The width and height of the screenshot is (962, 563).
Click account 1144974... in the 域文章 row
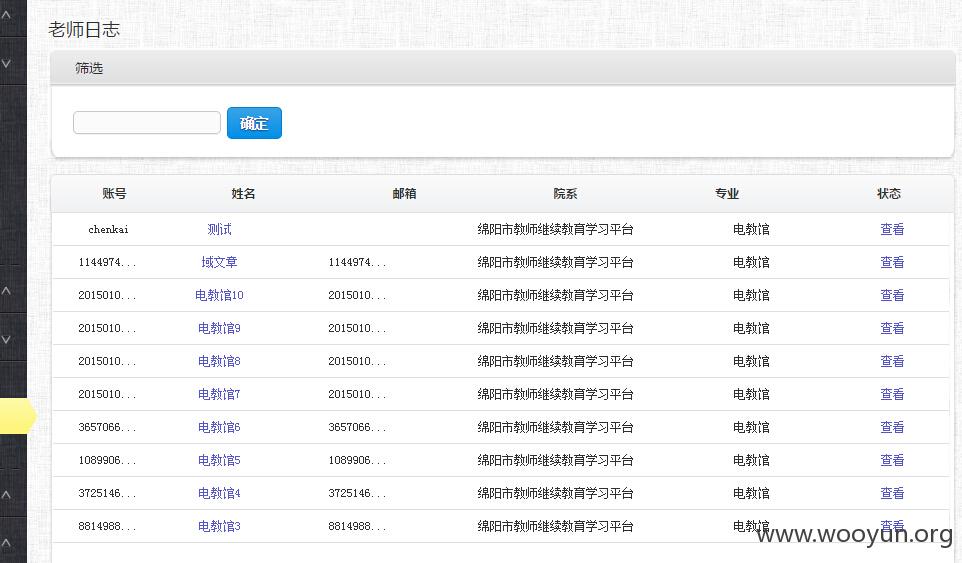107,262
